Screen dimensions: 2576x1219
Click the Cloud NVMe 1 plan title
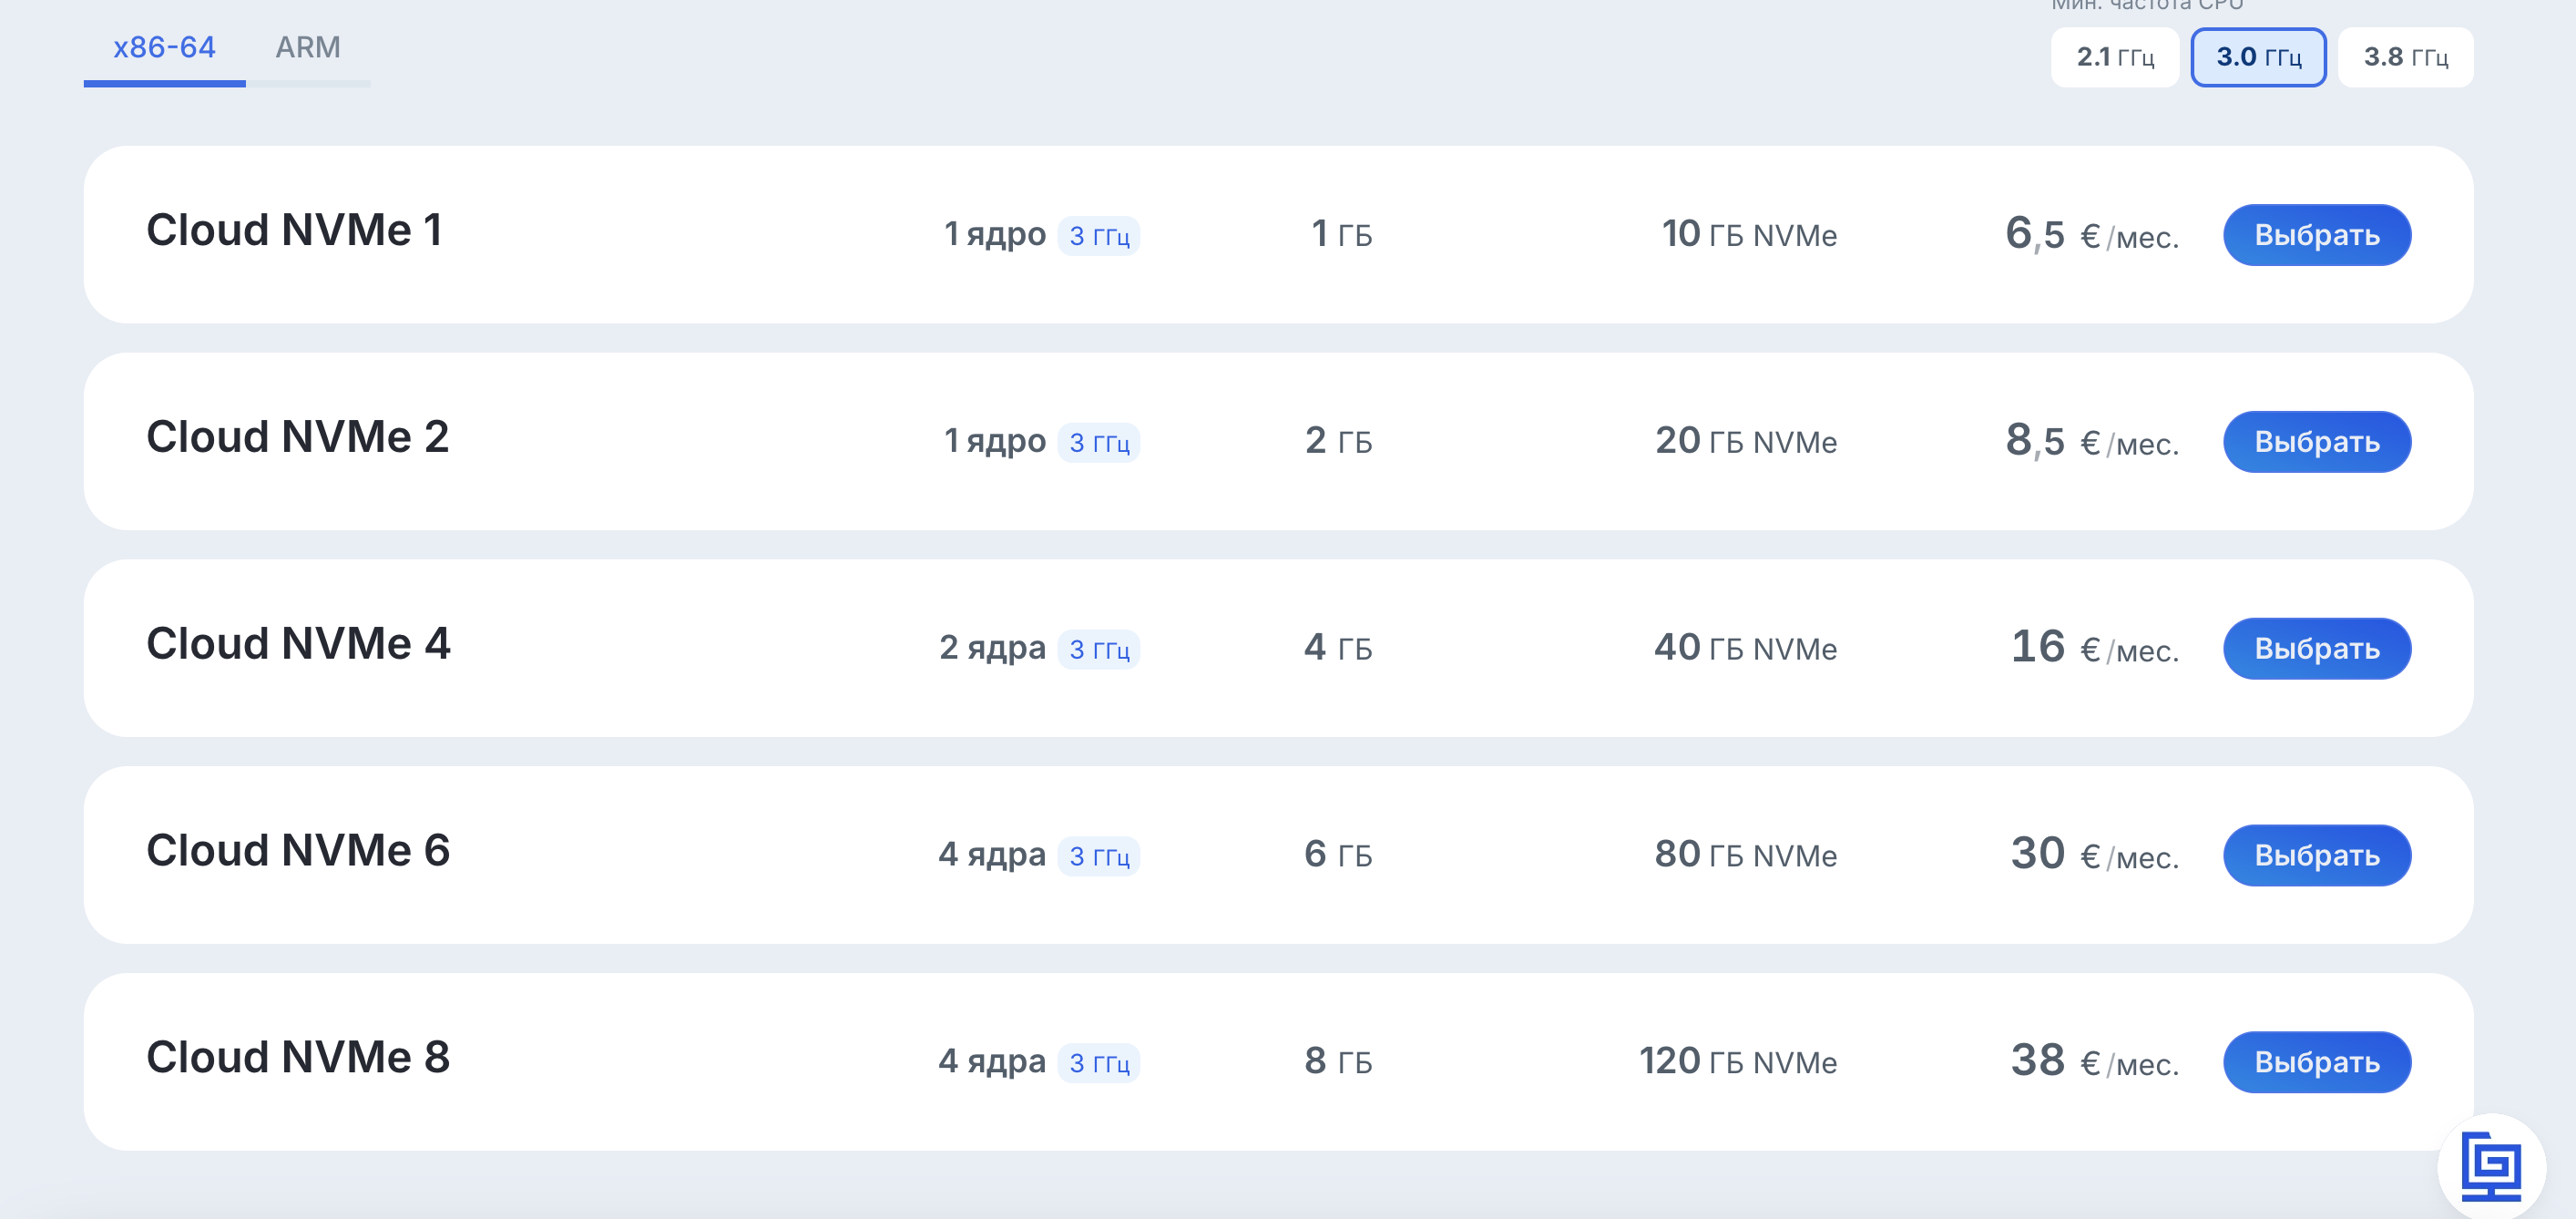click(294, 230)
